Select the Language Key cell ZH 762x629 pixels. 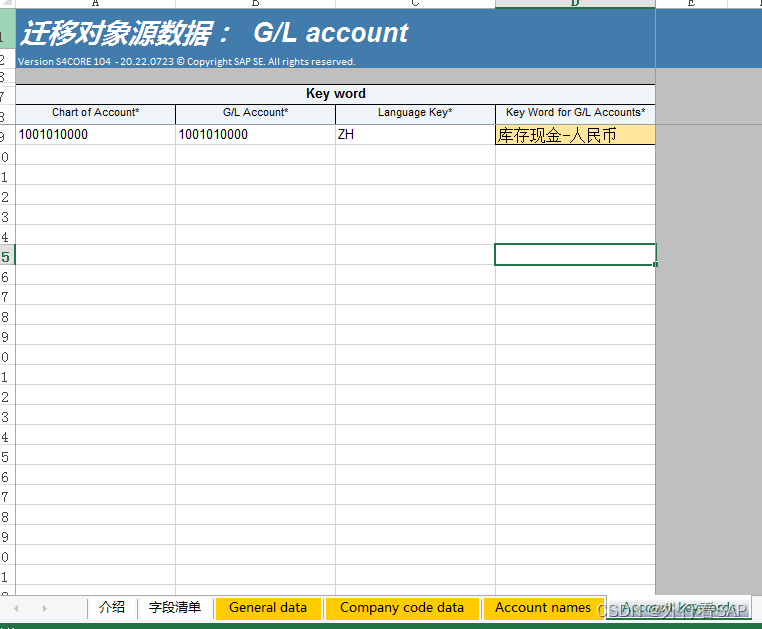pyautogui.click(x=415, y=135)
